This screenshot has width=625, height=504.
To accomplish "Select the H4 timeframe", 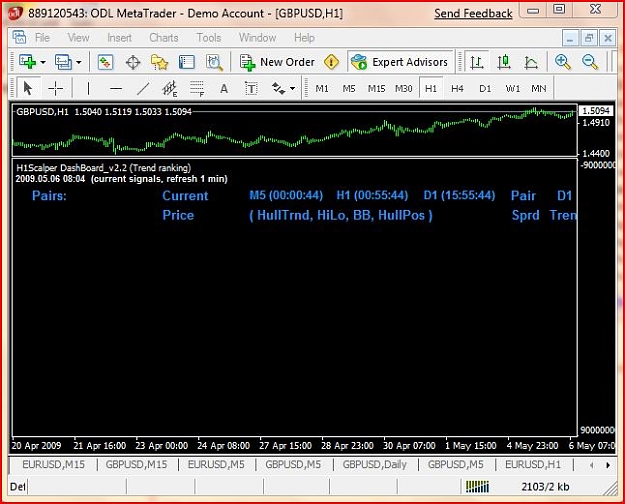I will point(457,89).
